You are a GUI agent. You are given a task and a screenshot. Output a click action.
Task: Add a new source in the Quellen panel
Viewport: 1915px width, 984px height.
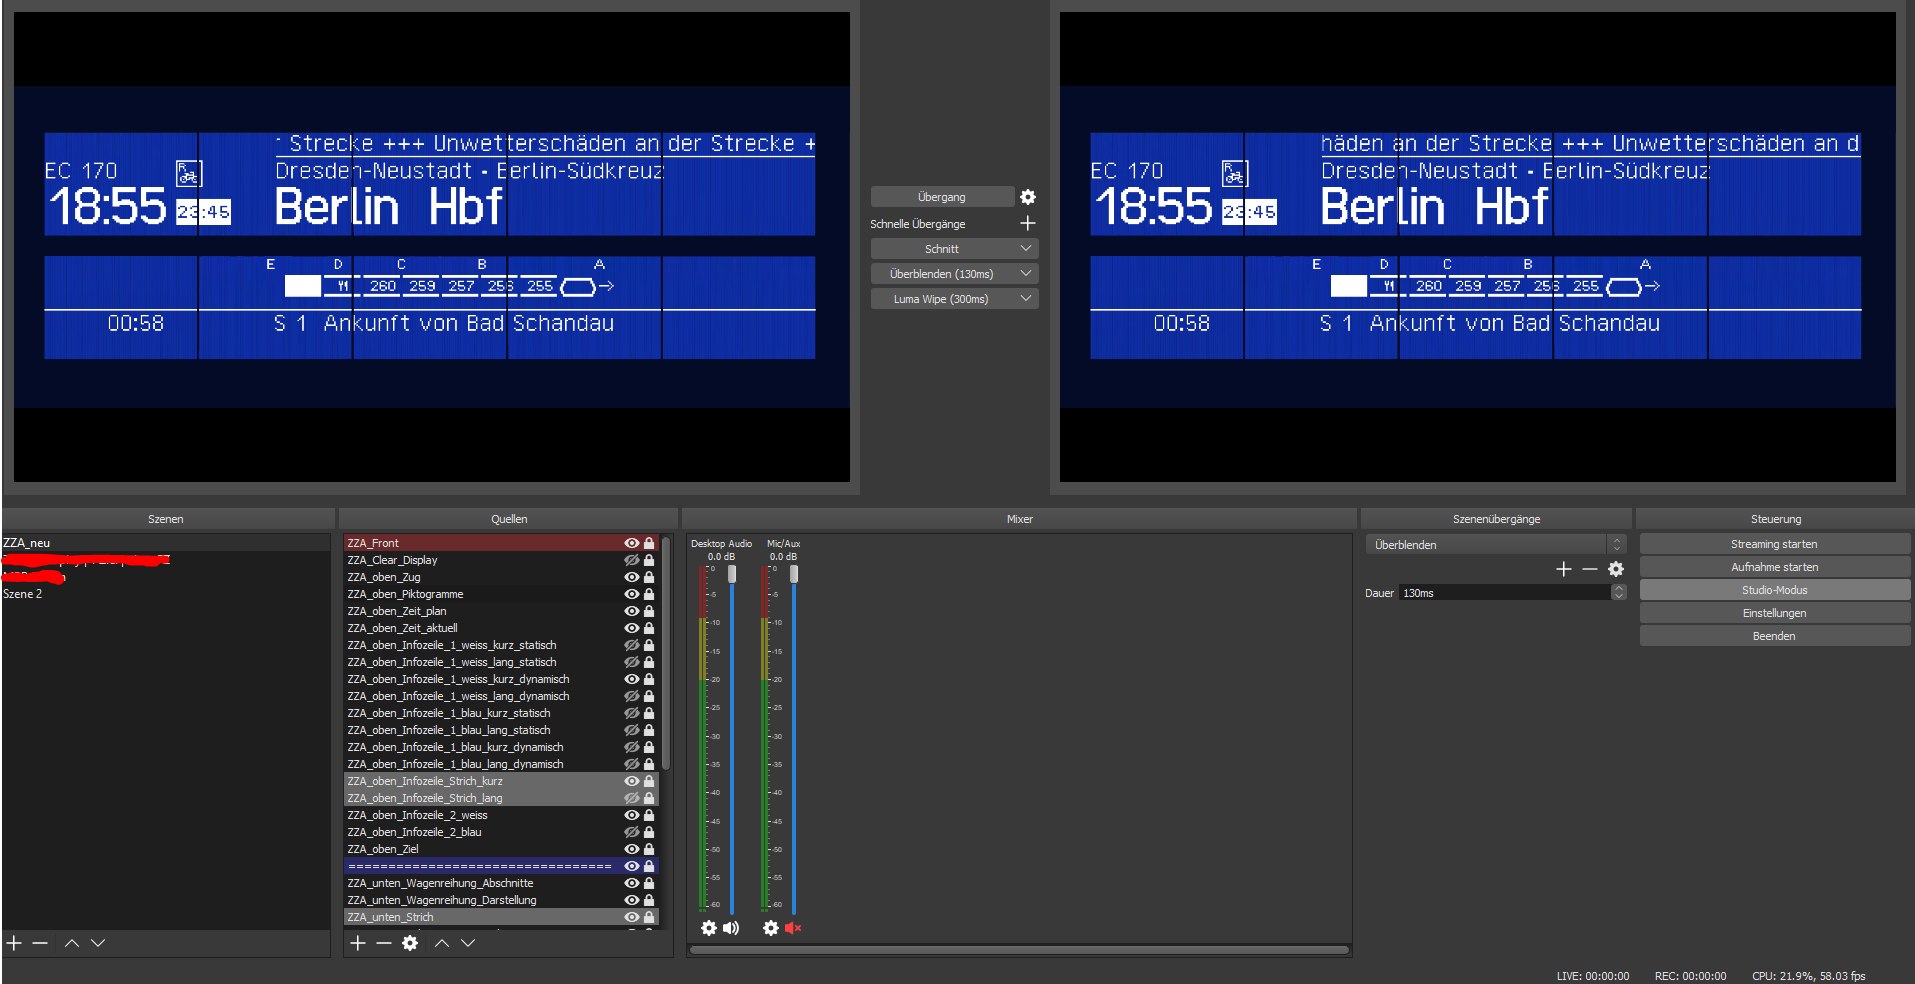[x=358, y=943]
